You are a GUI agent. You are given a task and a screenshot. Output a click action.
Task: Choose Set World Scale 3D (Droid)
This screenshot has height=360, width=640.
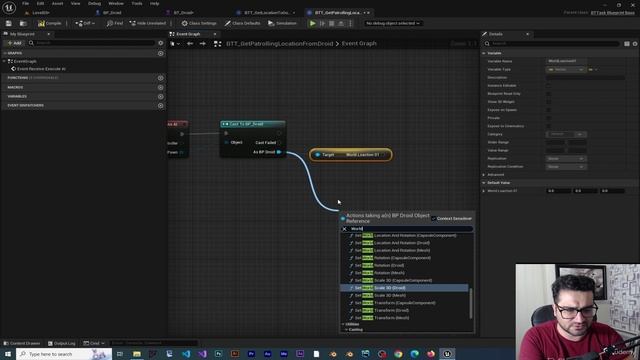point(404,288)
